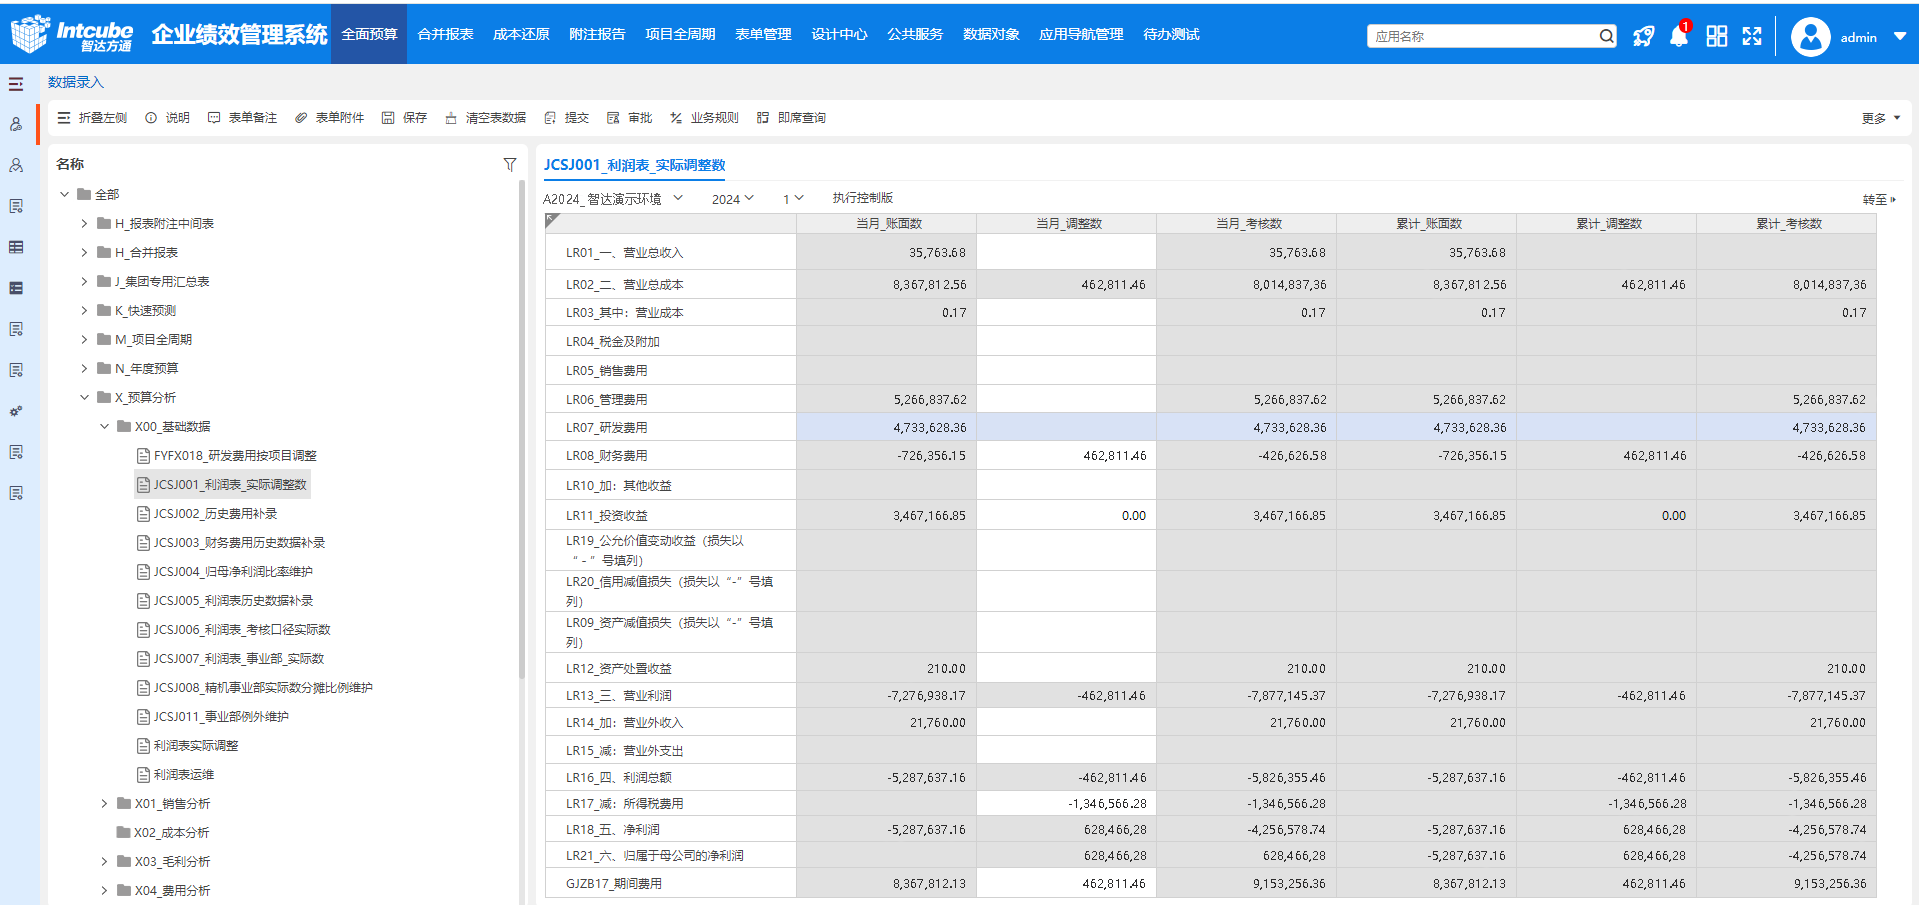1919x905 pixels.
Task: Switch to the 合并报表 menu tab
Action: [x=444, y=33]
